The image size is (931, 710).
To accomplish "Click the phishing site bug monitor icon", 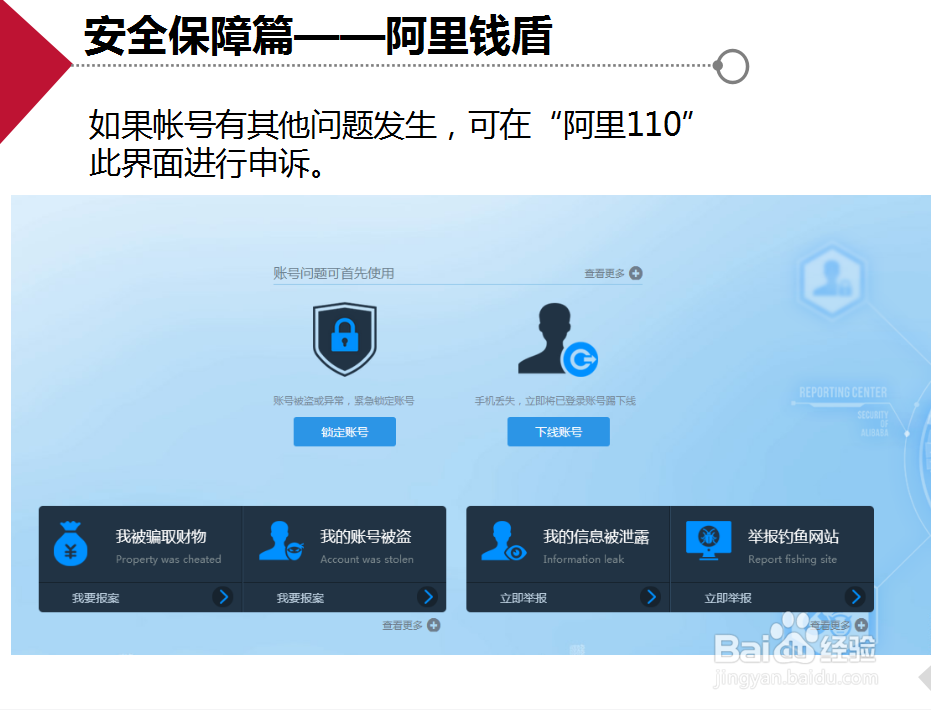I will coord(708,540).
